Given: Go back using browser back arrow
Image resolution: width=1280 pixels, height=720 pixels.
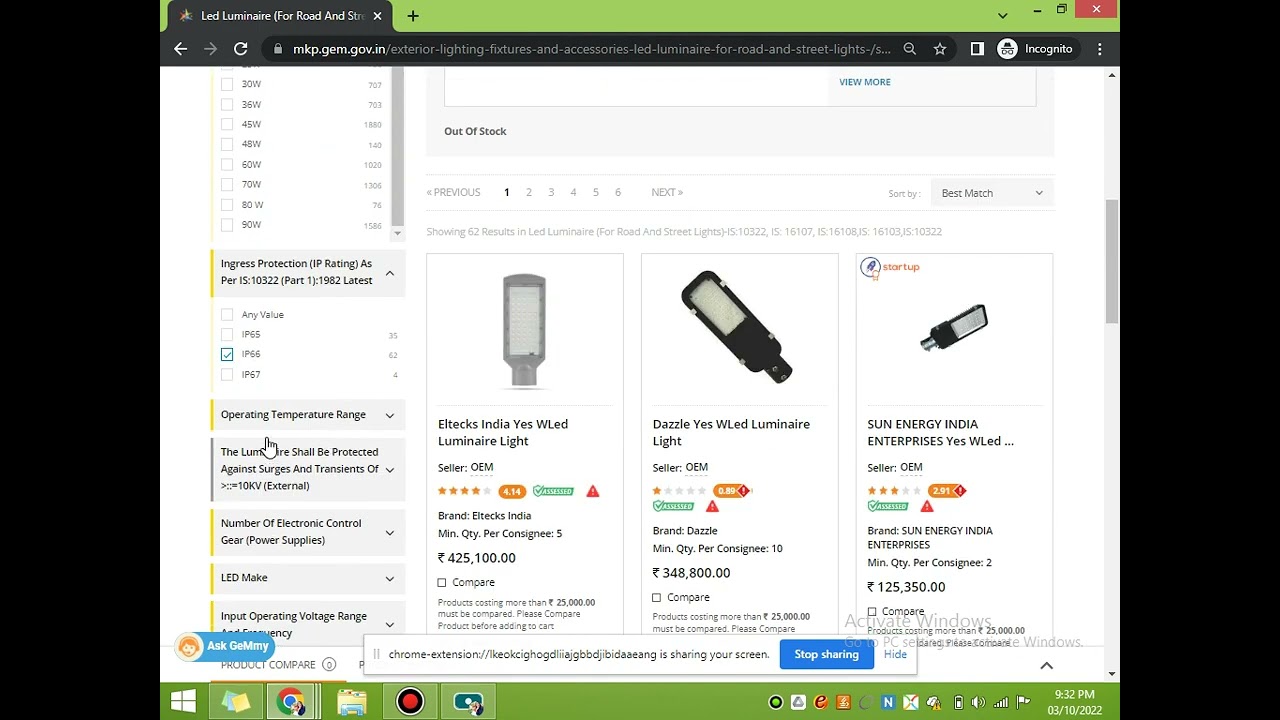Looking at the screenshot, I should 181,49.
